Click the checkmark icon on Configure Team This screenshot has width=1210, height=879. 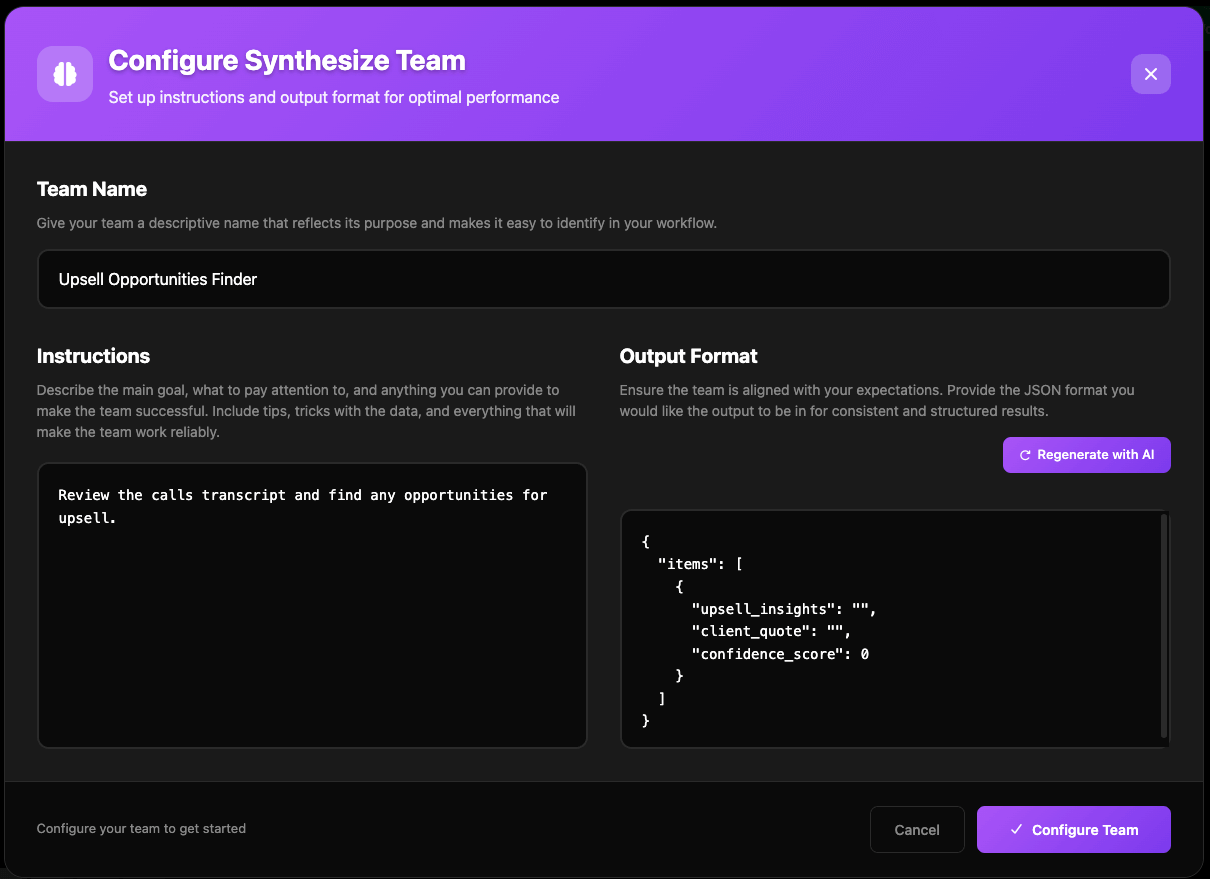[x=1016, y=830]
